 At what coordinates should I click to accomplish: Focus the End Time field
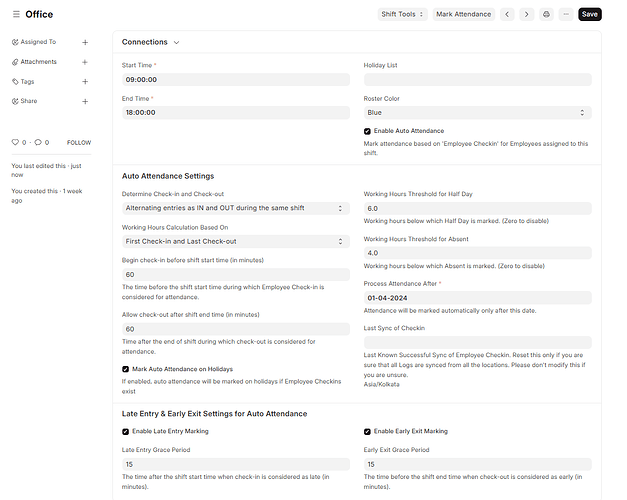(236, 113)
